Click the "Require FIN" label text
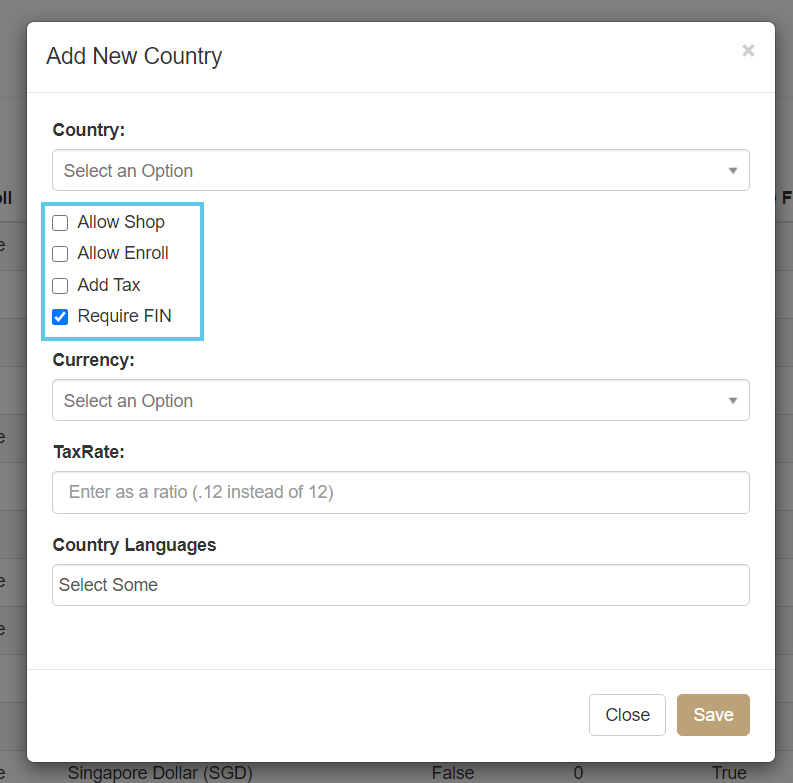 (124, 316)
